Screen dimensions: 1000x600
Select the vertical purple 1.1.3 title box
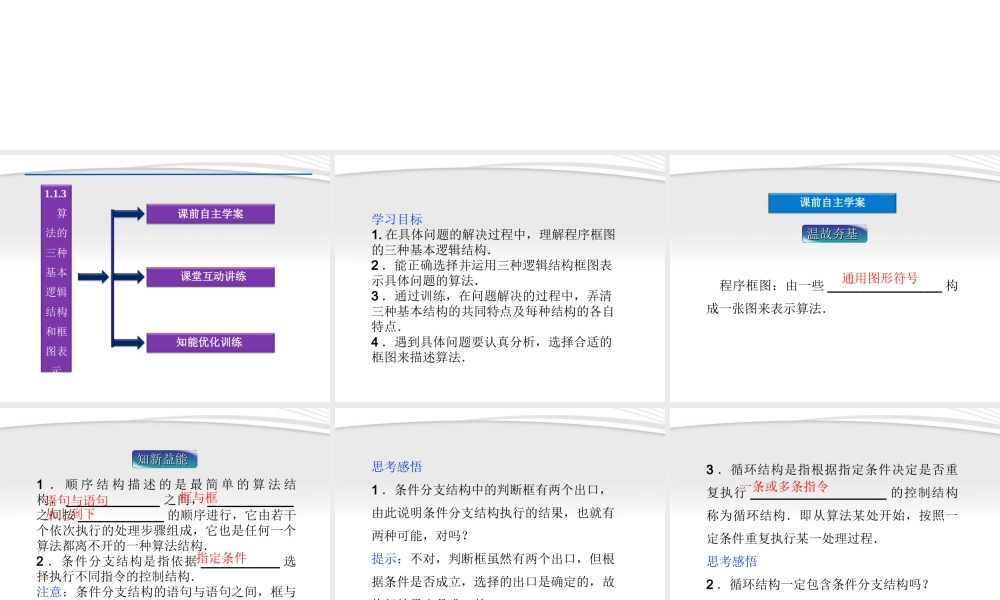click(x=56, y=278)
